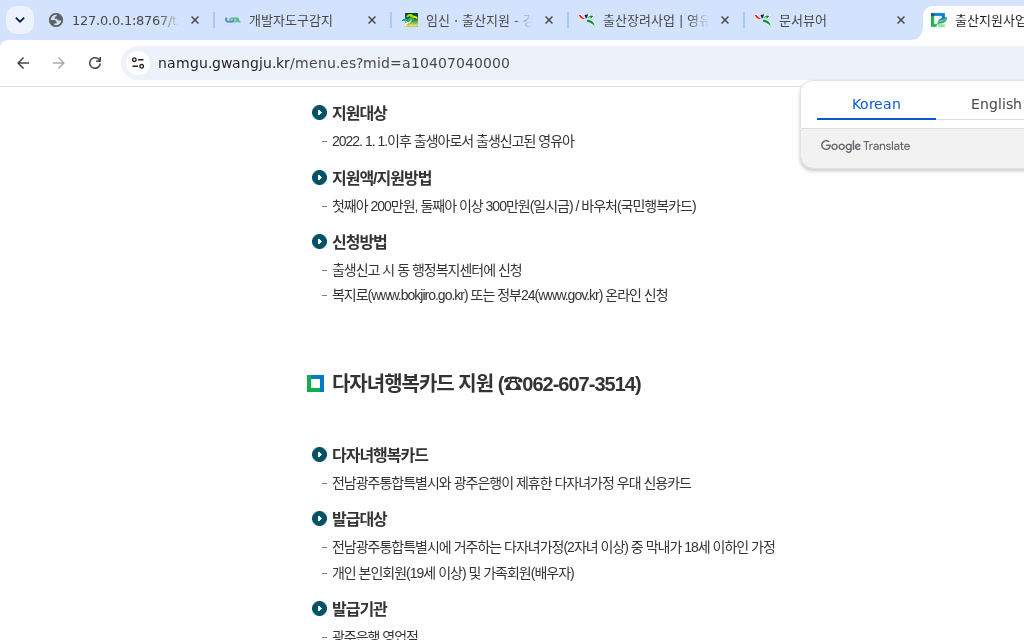Click the 신청방법 heading
The height and width of the screenshot is (640, 1024).
point(359,242)
